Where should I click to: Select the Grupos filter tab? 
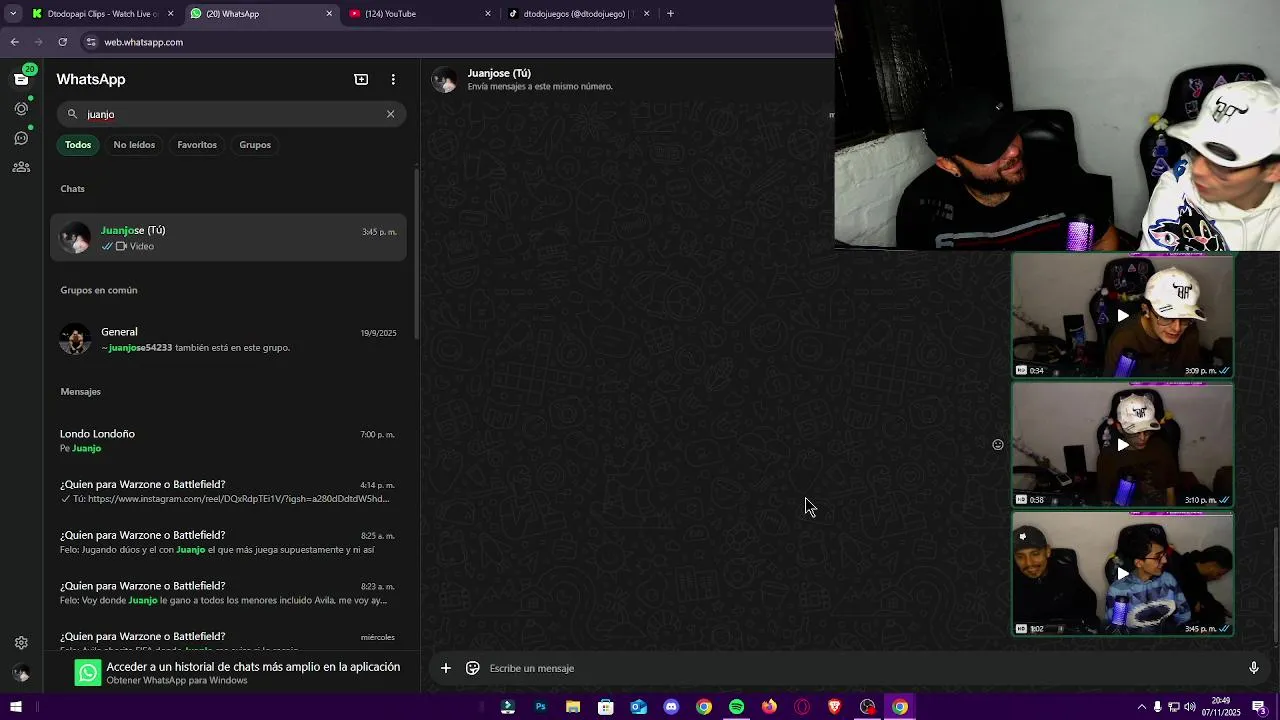[x=255, y=145]
